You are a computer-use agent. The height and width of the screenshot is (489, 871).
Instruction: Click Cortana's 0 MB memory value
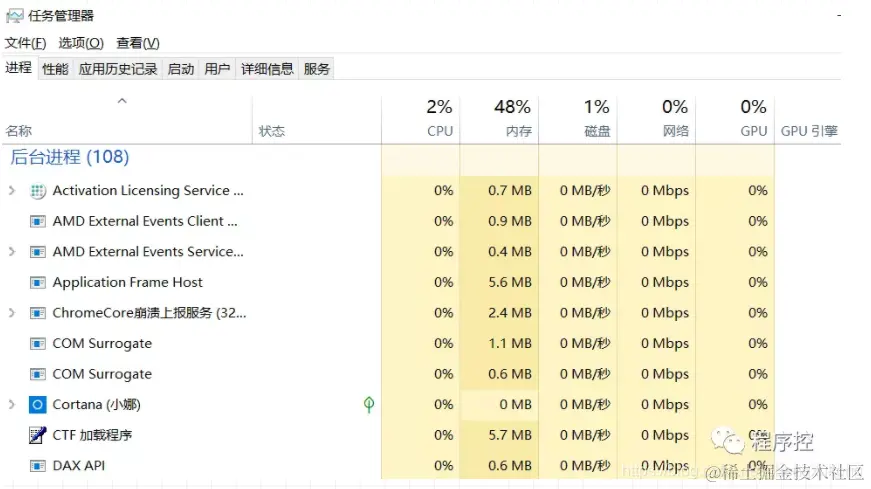coord(515,405)
